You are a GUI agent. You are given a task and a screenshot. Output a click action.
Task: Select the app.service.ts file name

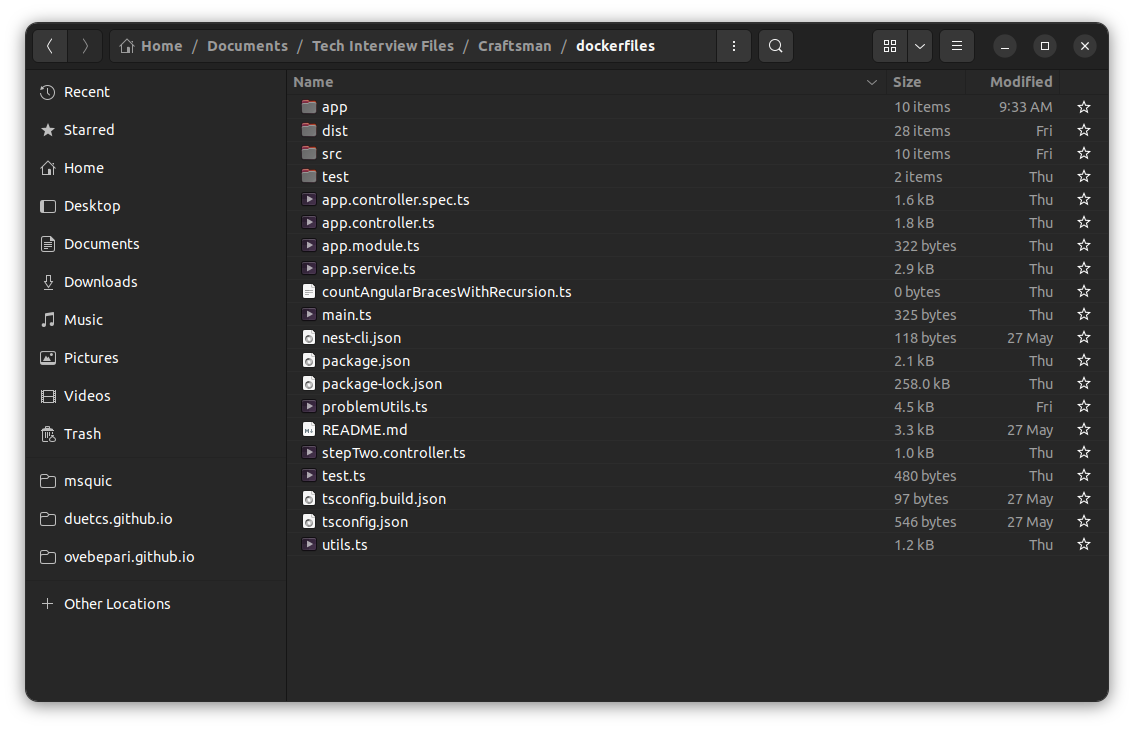369,269
